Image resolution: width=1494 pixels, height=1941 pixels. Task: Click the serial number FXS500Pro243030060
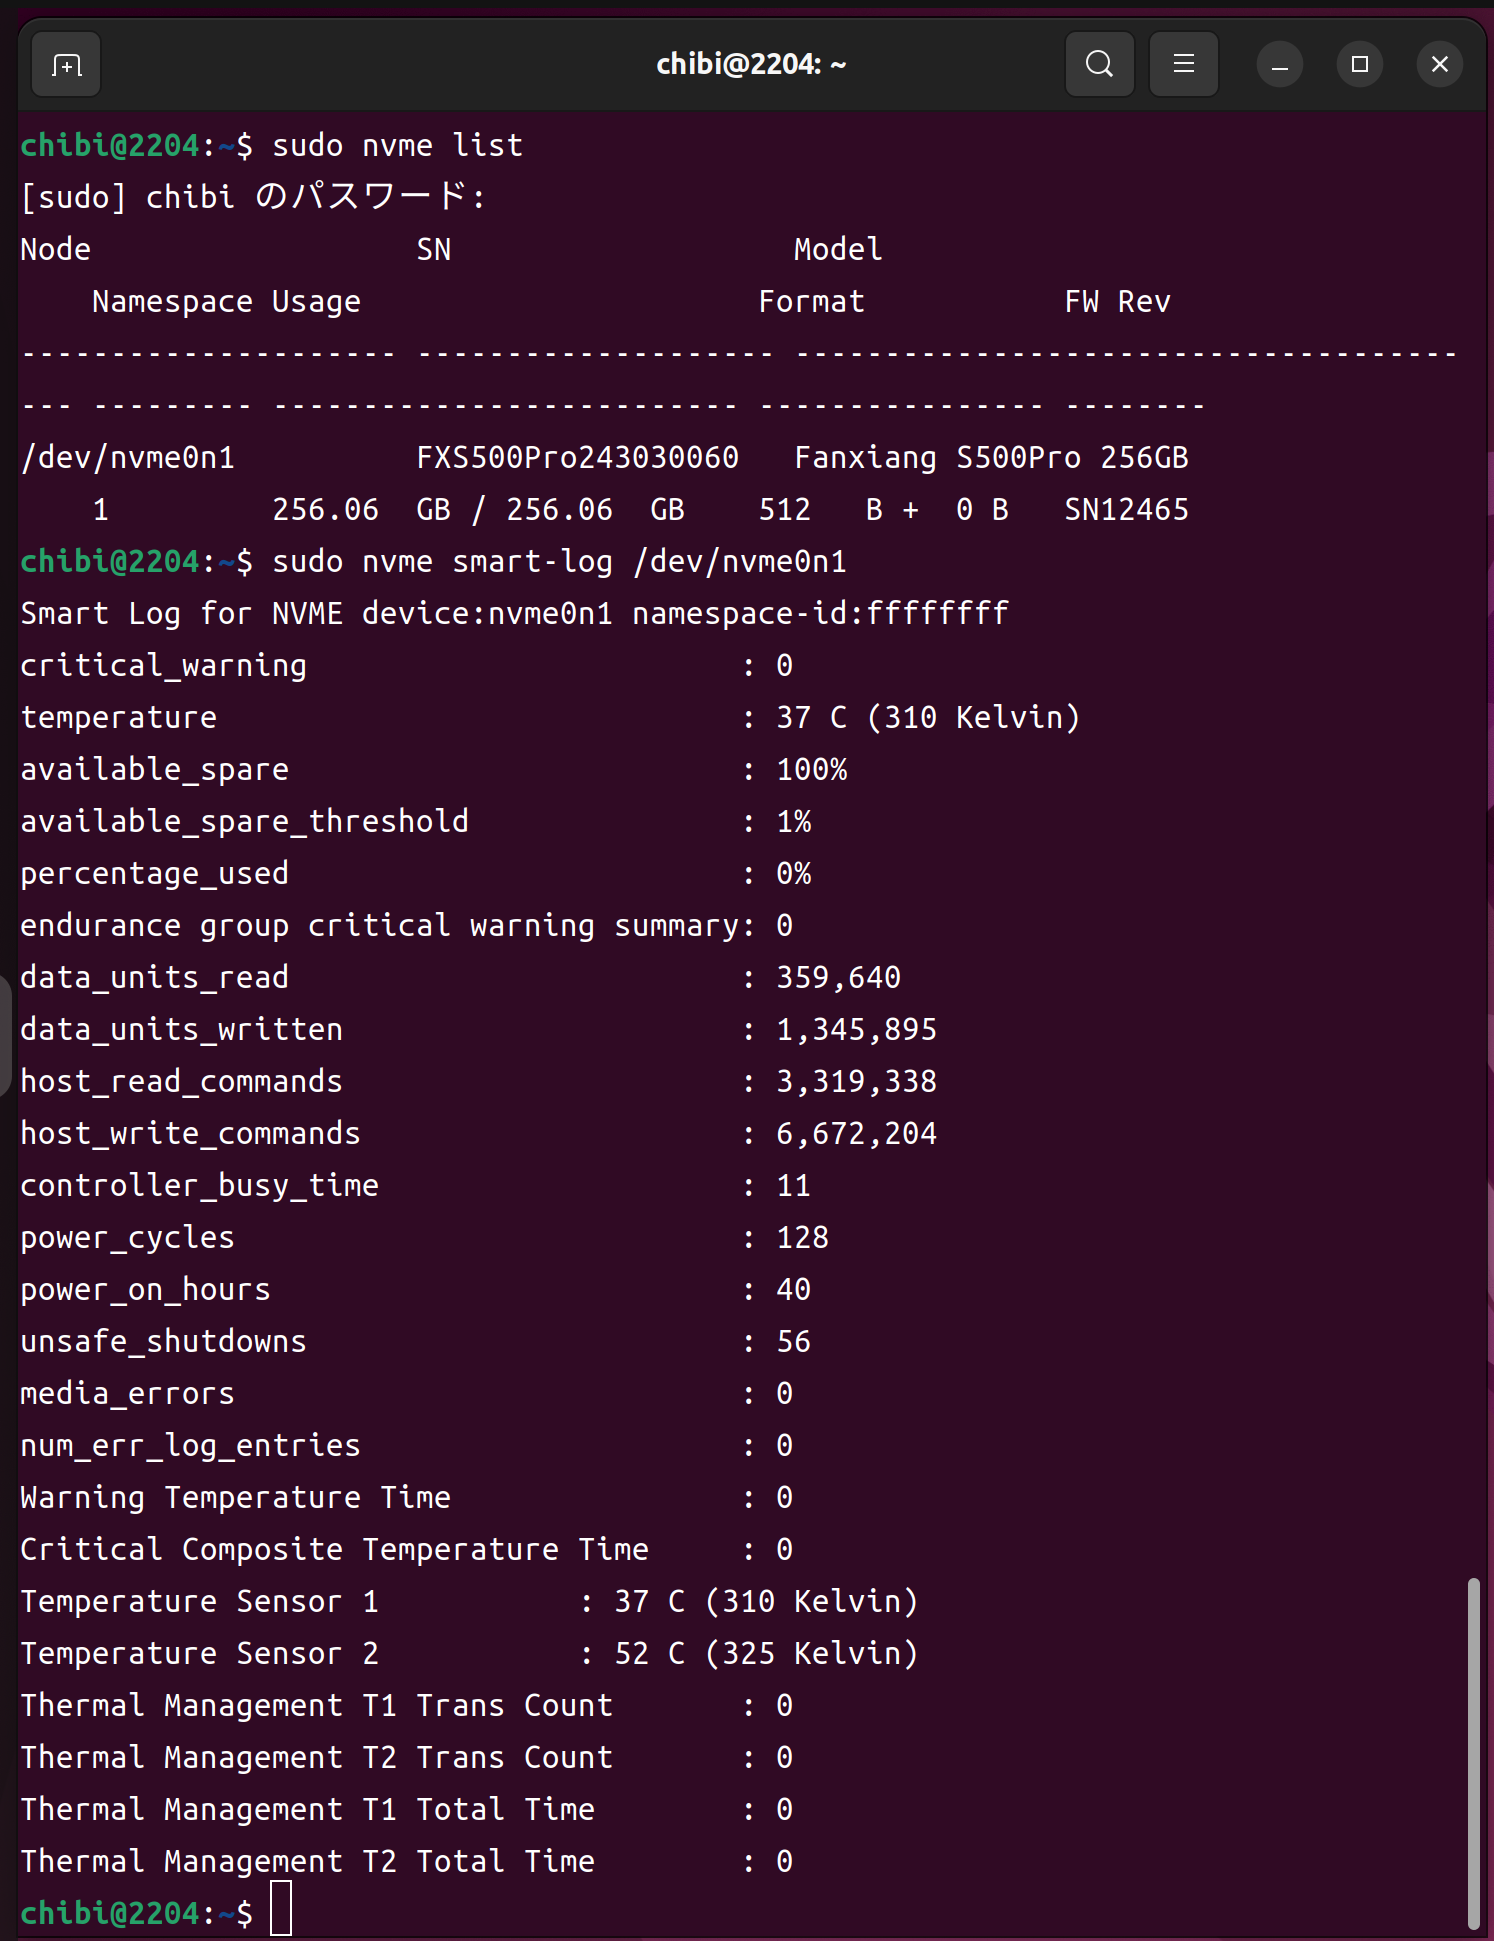pyautogui.click(x=577, y=458)
